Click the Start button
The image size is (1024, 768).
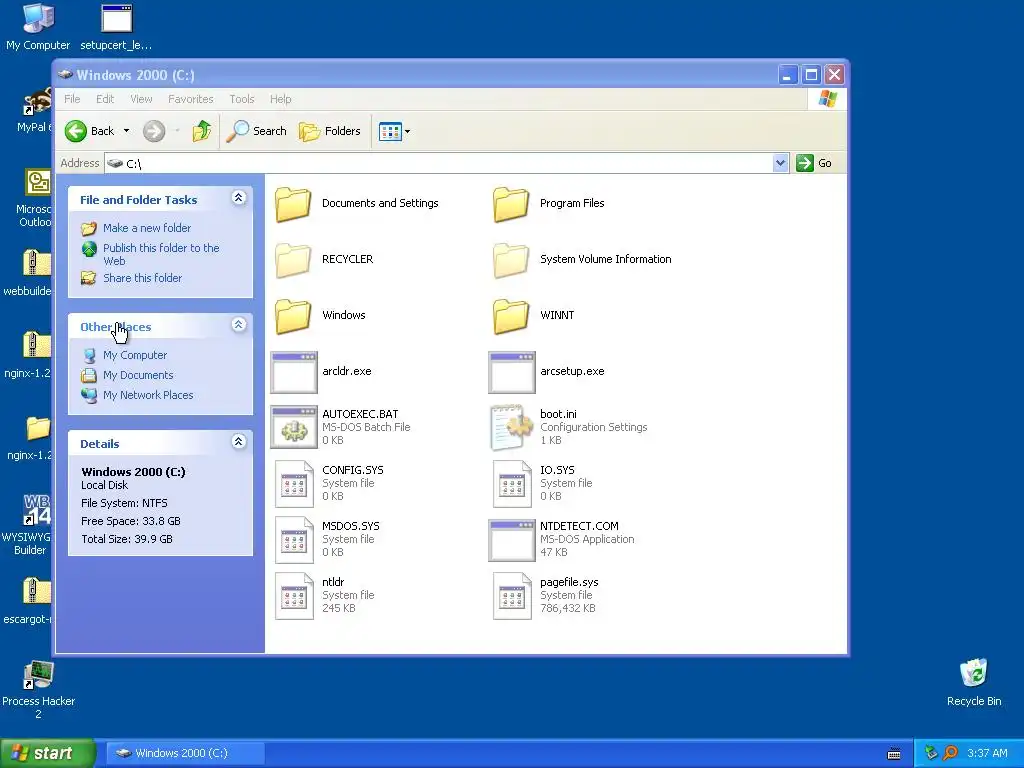(x=46, y=753)
